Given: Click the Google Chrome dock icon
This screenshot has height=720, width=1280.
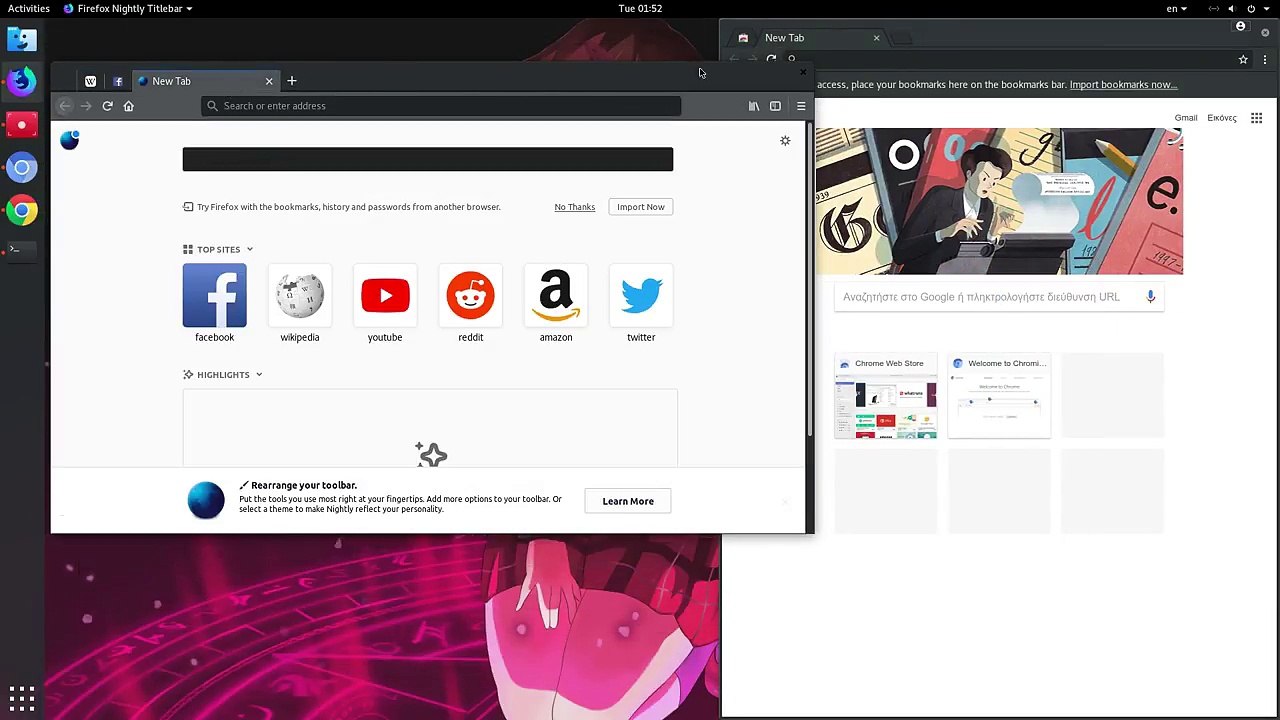Looking at the screenshot, I should [x=22, y=211].
